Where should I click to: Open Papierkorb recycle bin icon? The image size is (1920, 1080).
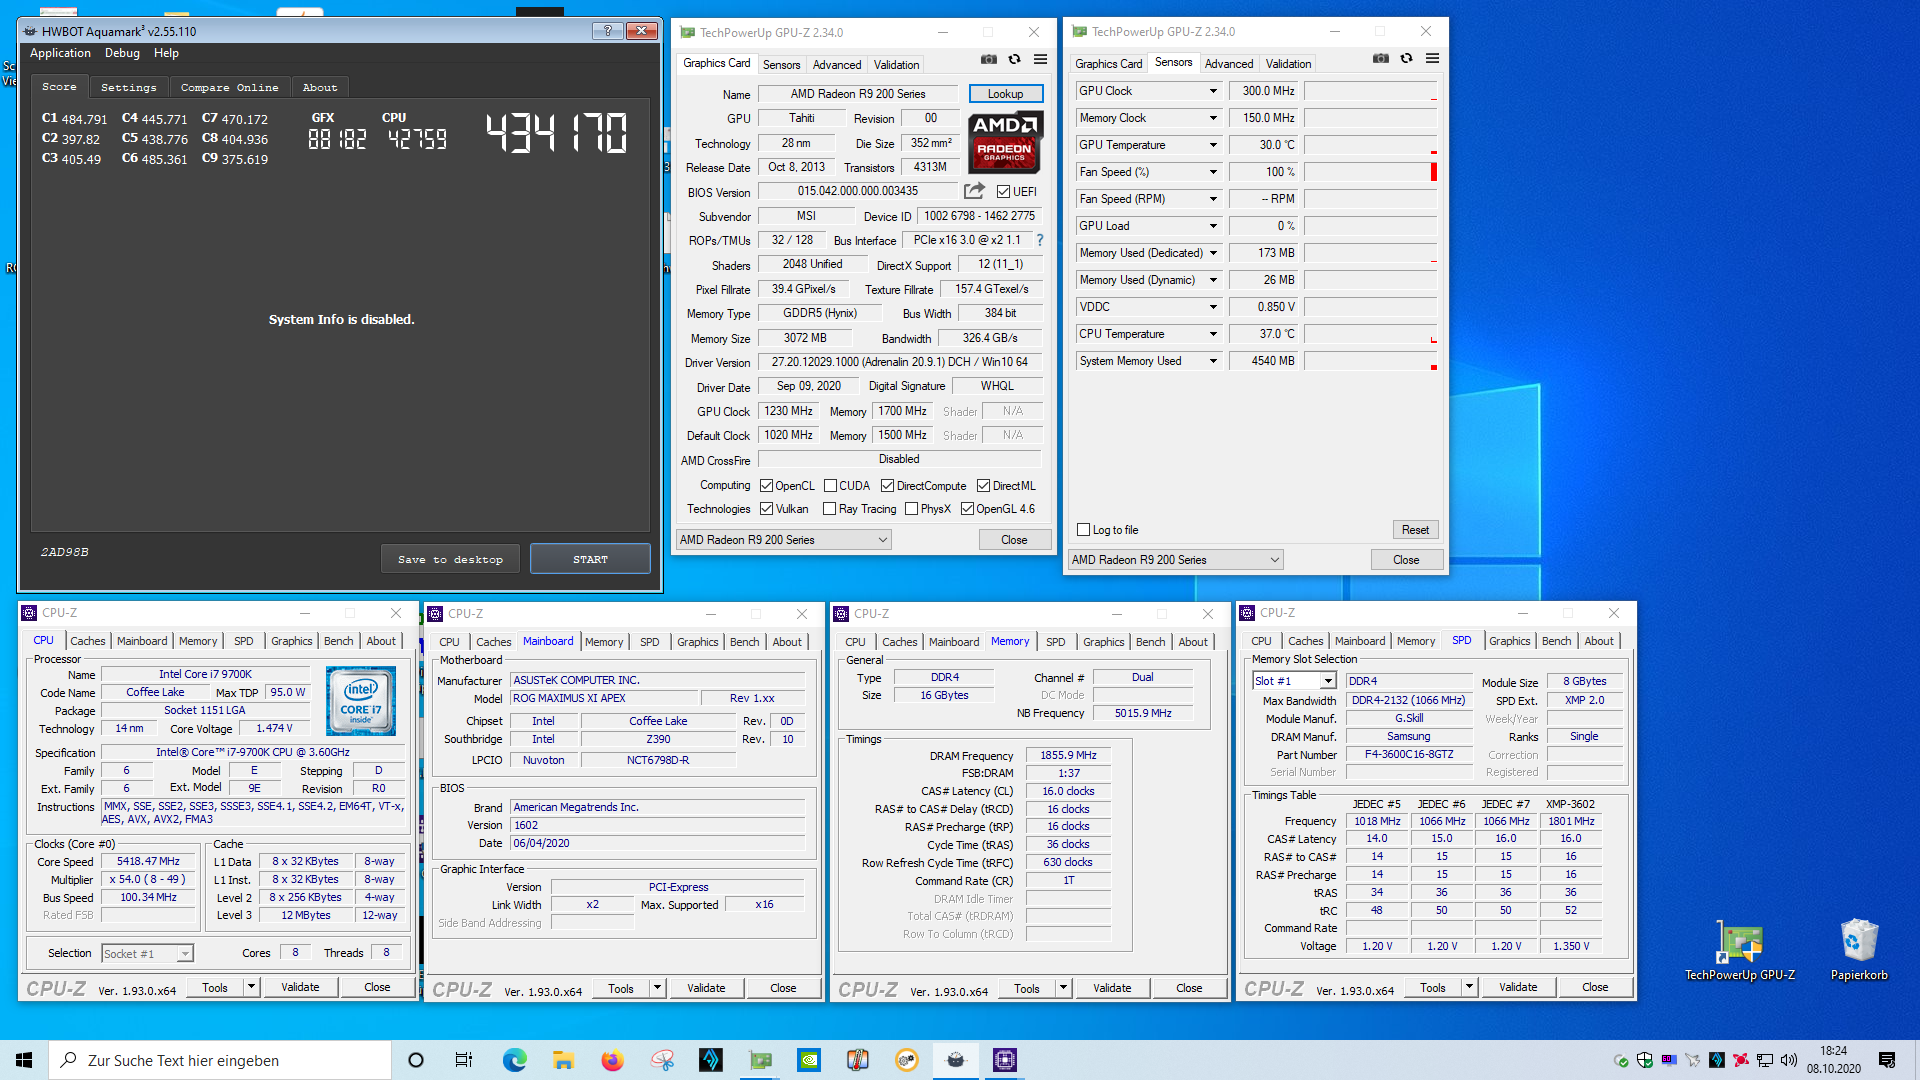point(1859,952)
